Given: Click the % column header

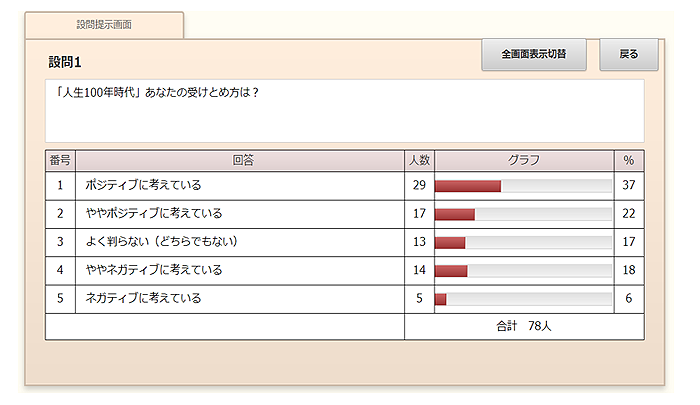Looking at the screenshot, I should [629, 160].
